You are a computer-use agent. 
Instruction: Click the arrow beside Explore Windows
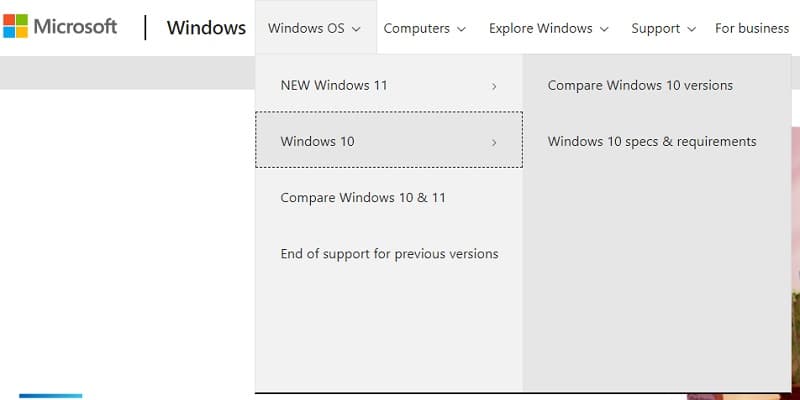point(604,29)
